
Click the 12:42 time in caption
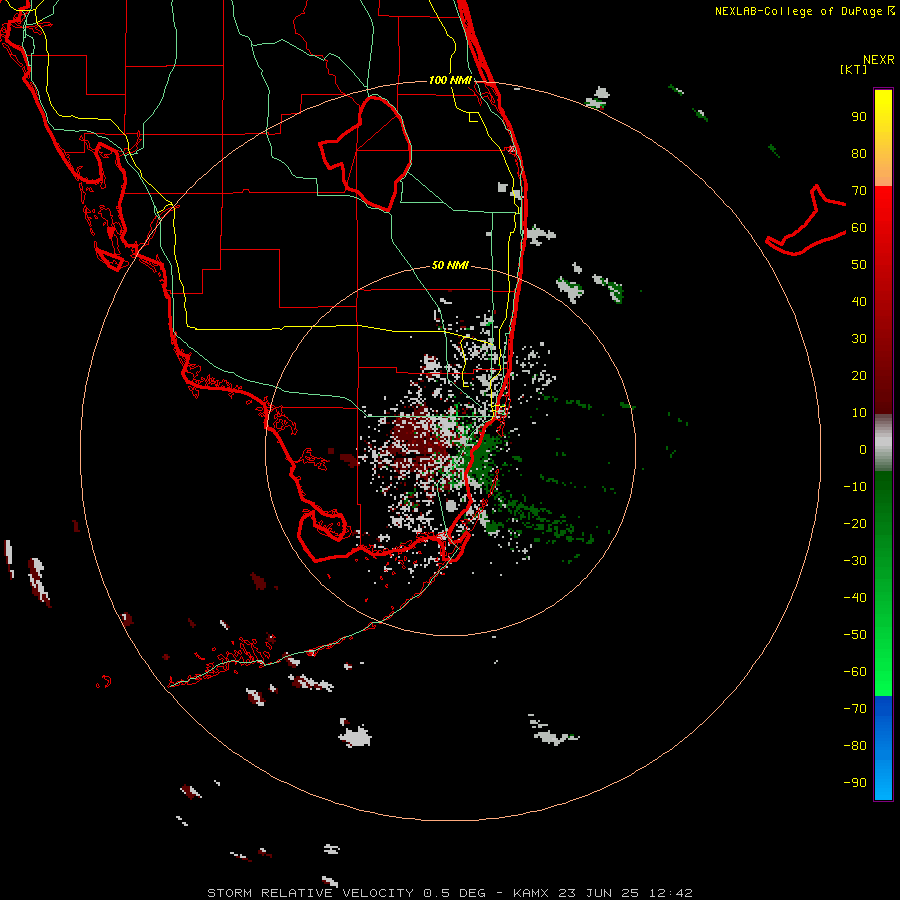tap(671, 893)
